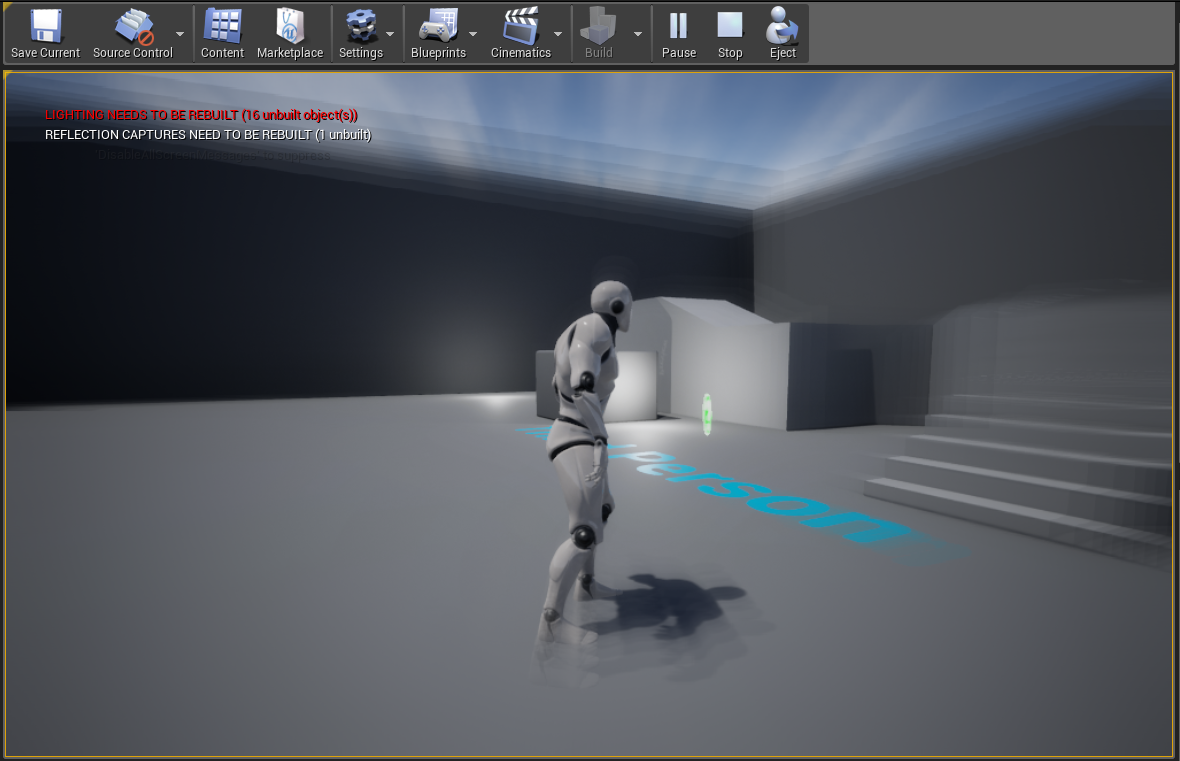1180x761 pixels.
Task: Expand the Source Control dropdown arrow
Action: pyautogui.click(x=180, y=34)
